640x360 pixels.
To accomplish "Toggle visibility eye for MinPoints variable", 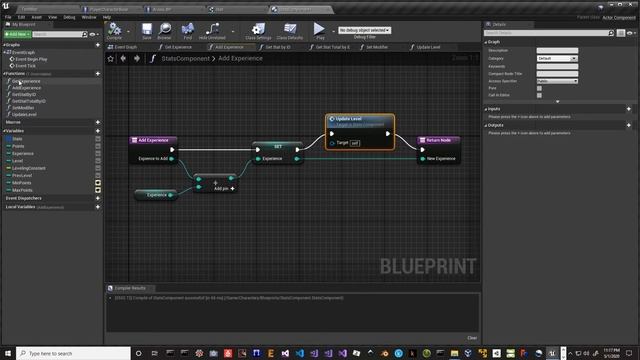I will pos(98,183).
